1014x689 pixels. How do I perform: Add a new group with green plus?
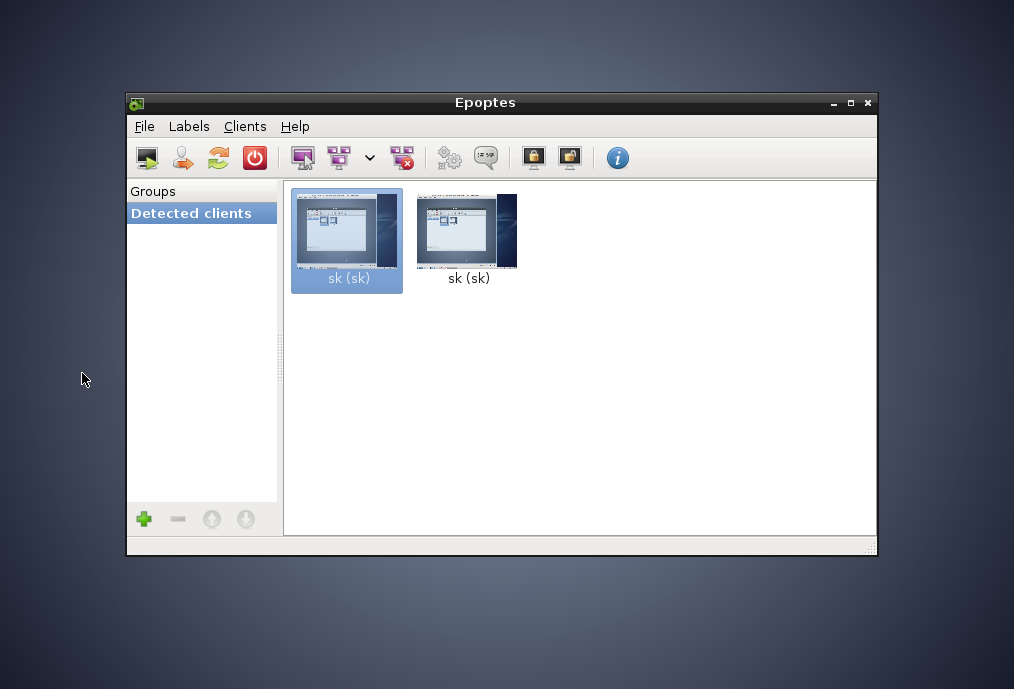tap(144, 519)
